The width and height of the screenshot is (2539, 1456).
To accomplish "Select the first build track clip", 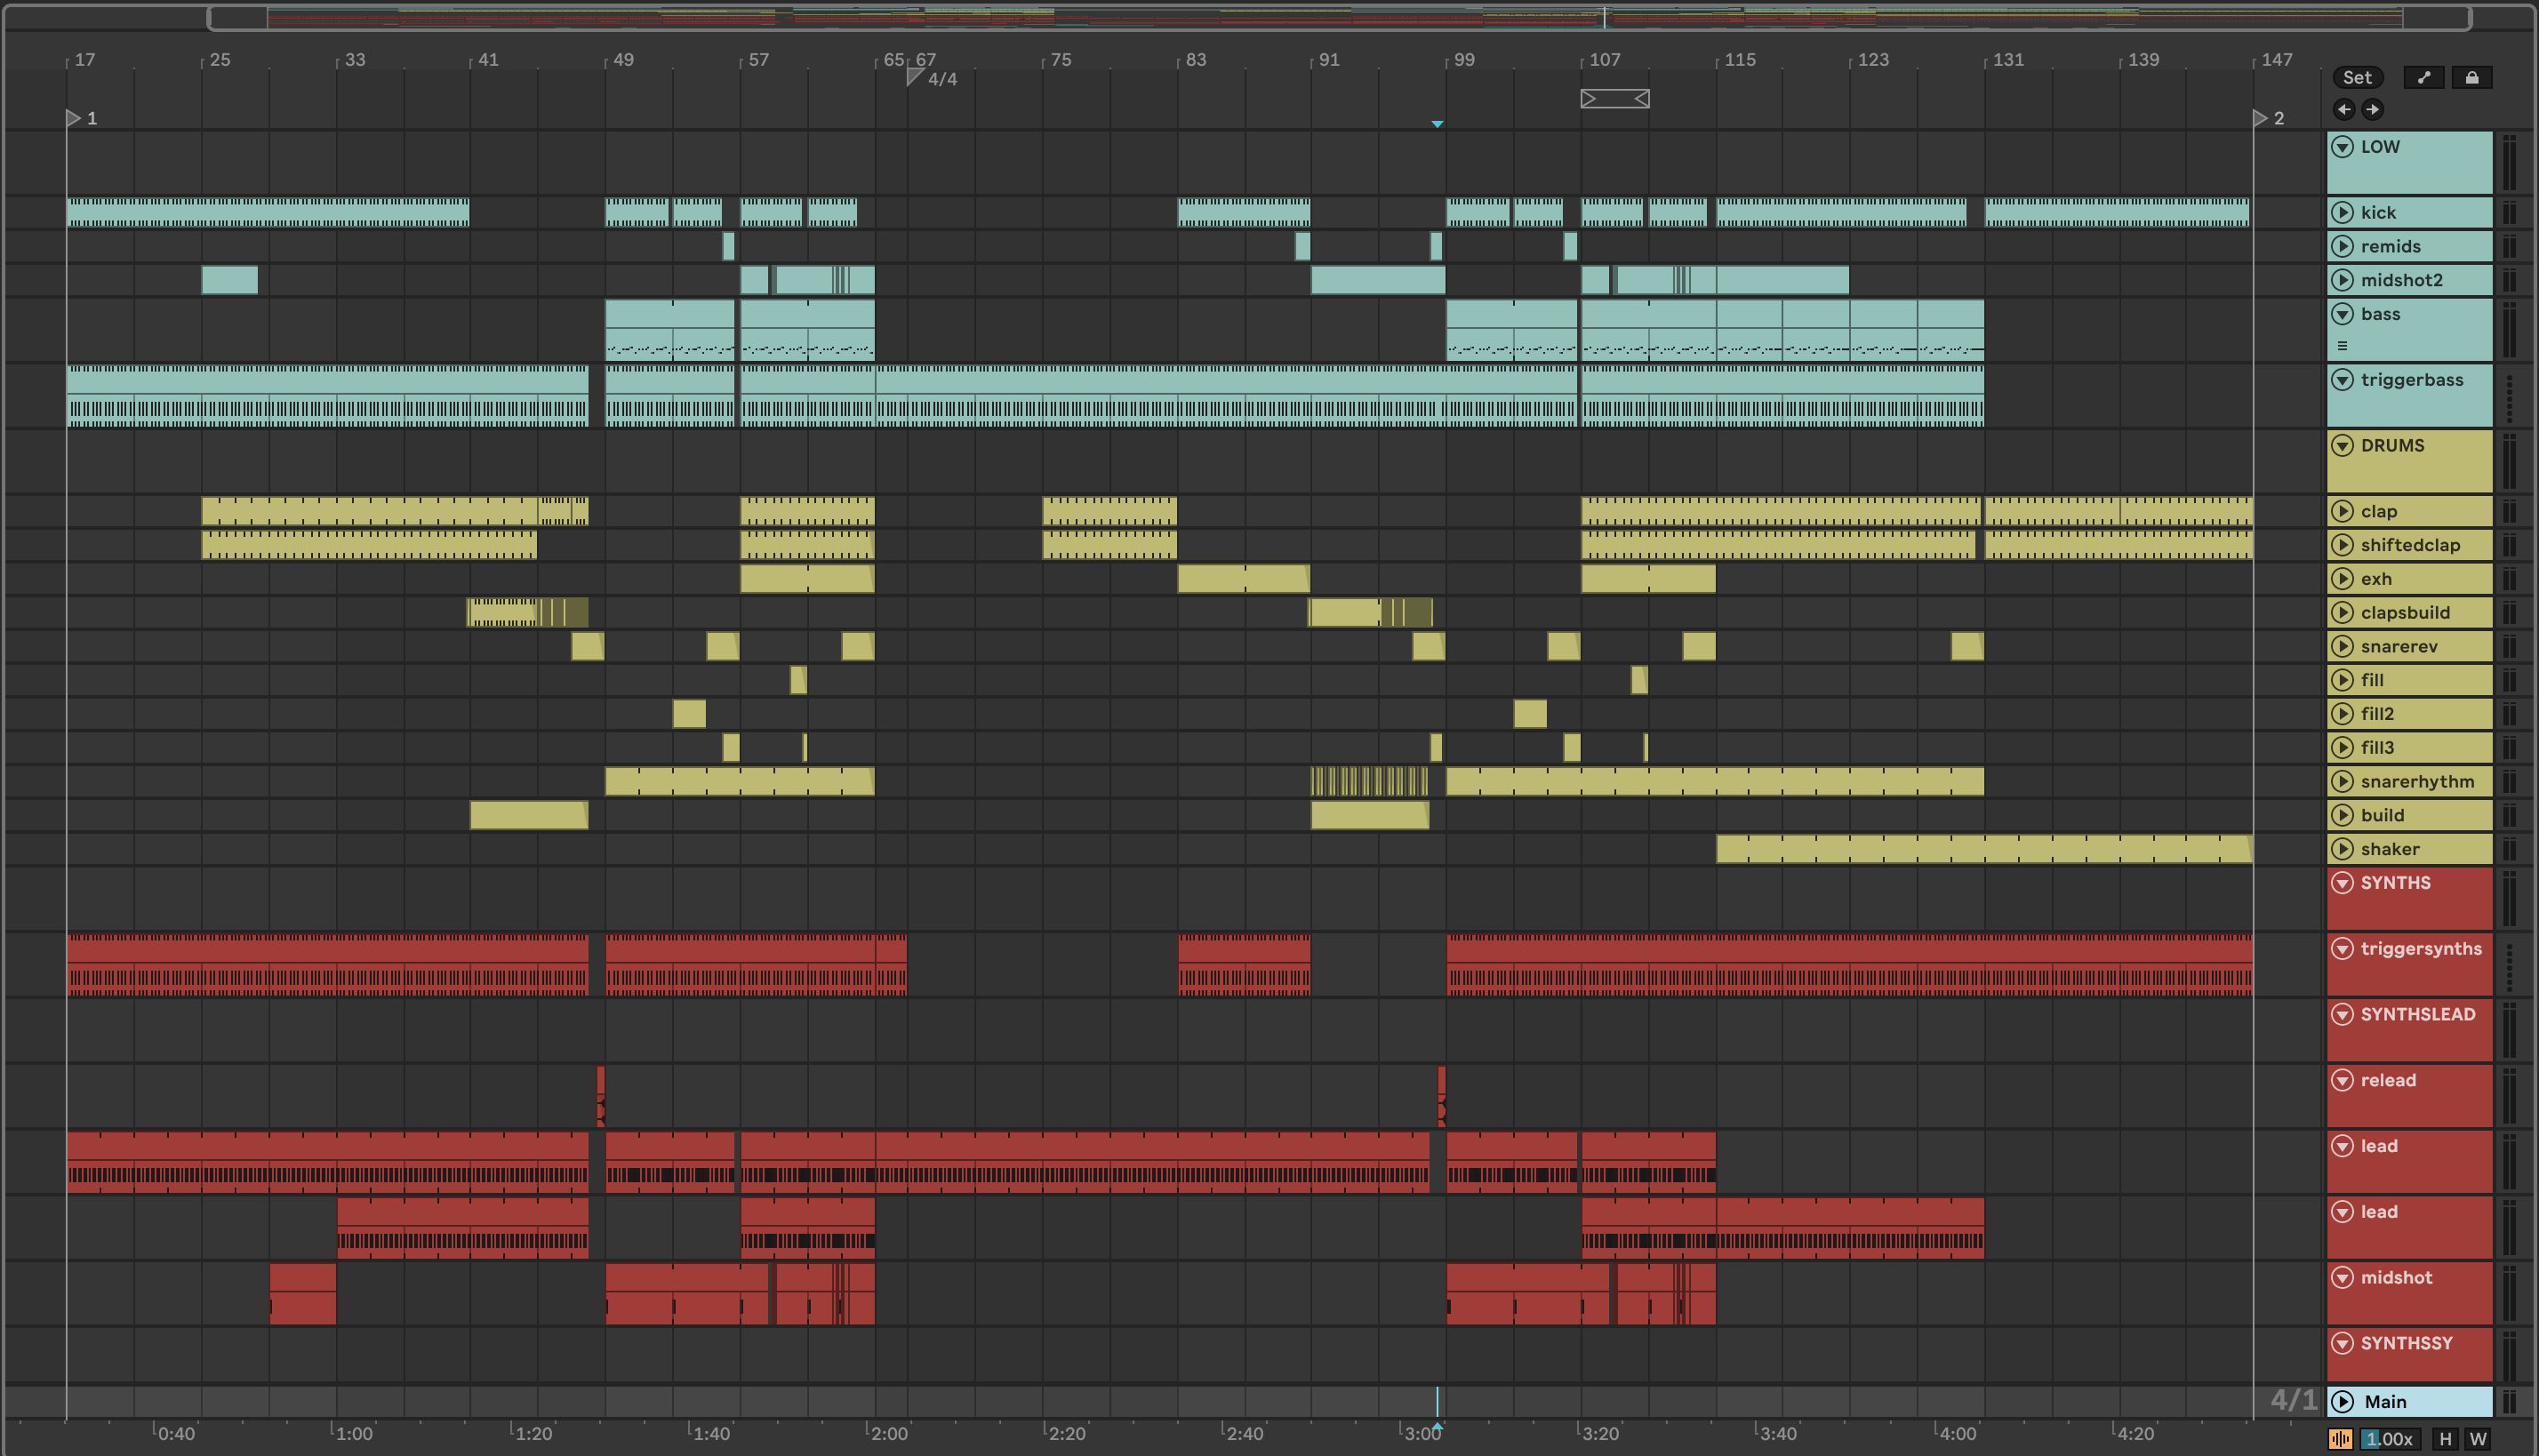I will (529, 815).
